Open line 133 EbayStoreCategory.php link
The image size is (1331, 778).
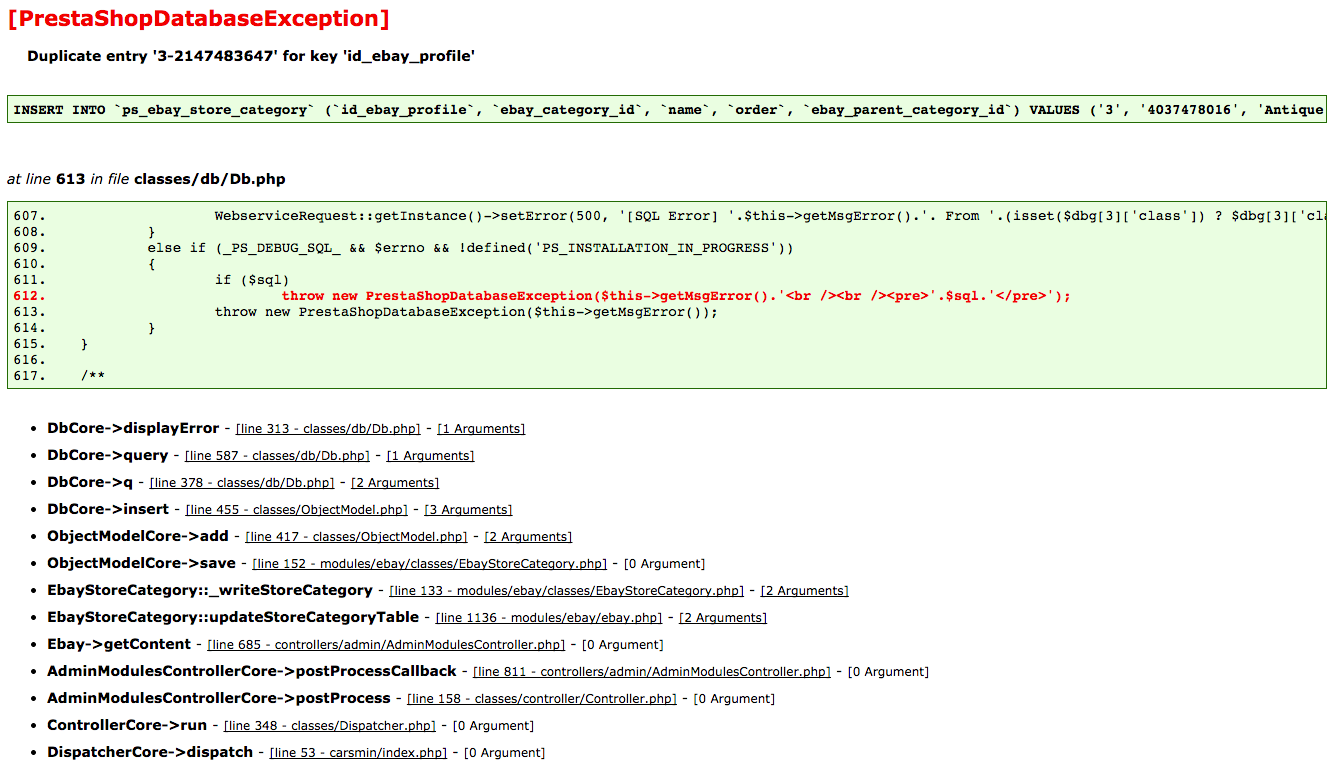pyautogui.click(x=567, y=591)
